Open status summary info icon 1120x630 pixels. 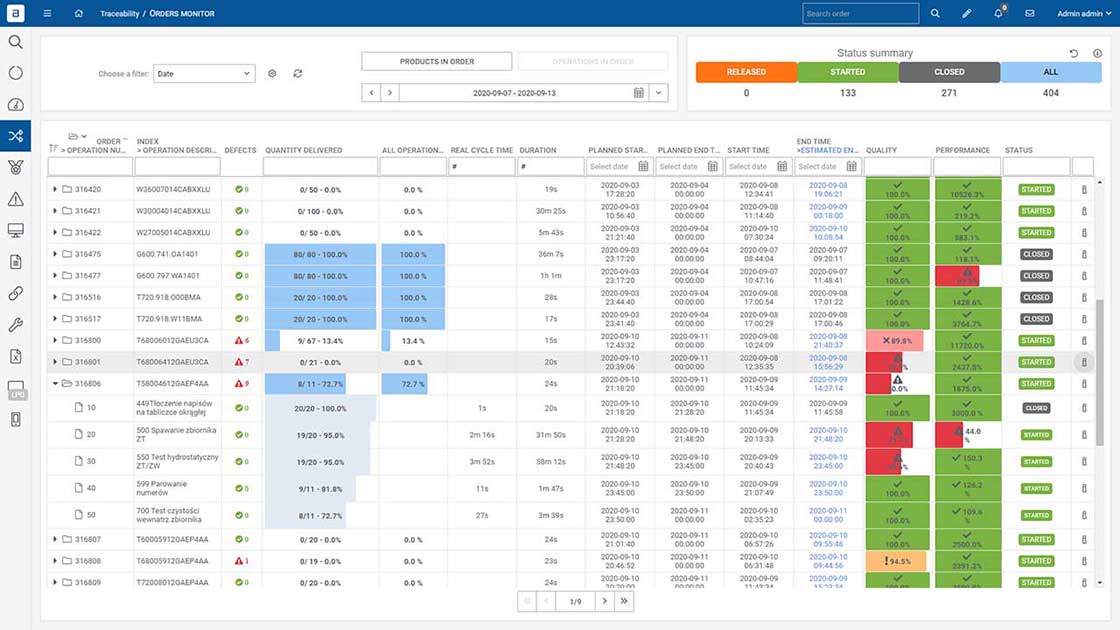(x=1097, y=54)
